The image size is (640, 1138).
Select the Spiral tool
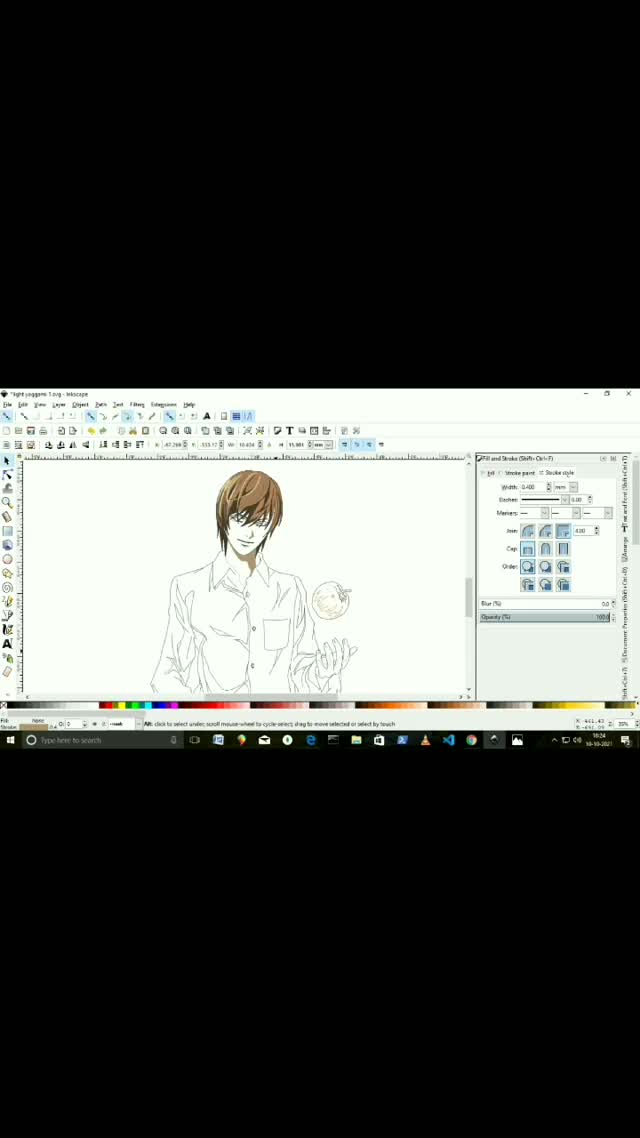click(7, 587)
